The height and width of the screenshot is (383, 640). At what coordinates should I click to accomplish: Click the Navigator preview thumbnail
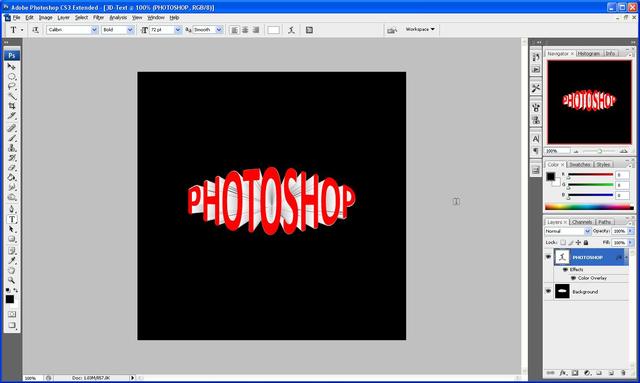(589, 102)
